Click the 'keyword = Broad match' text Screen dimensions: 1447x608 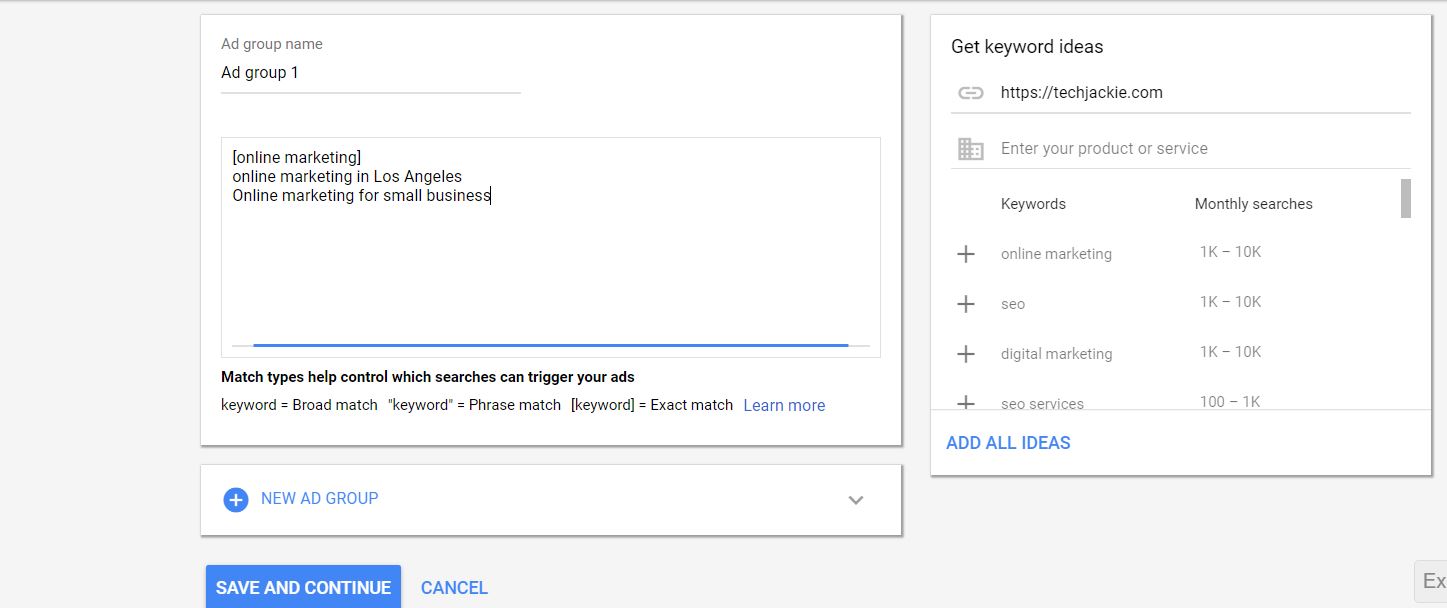tap(299, 405)
